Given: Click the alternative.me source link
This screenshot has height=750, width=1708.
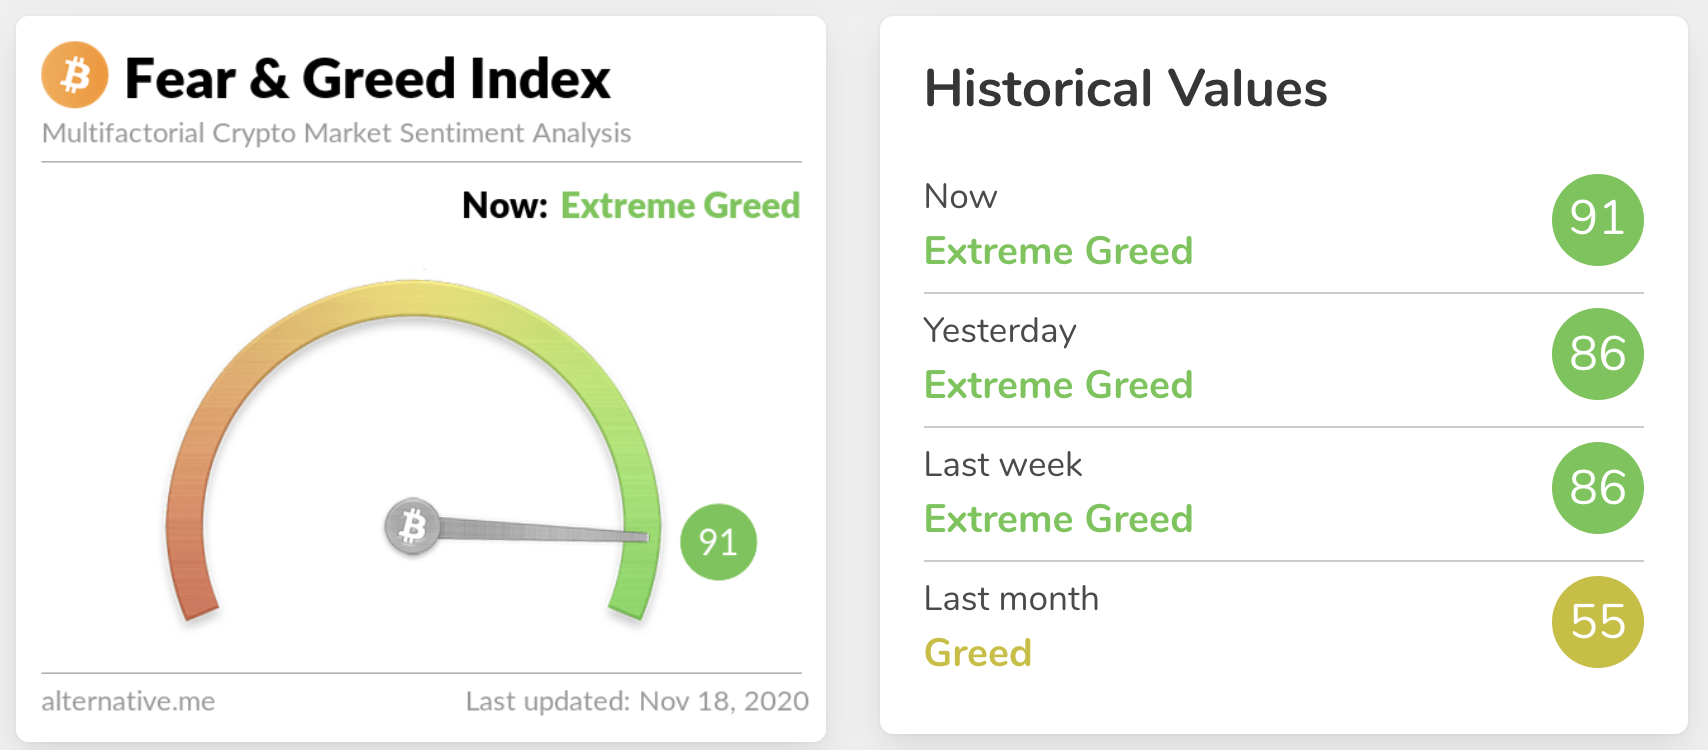Looking at the screenshot, I should click(x=128, y=701).
